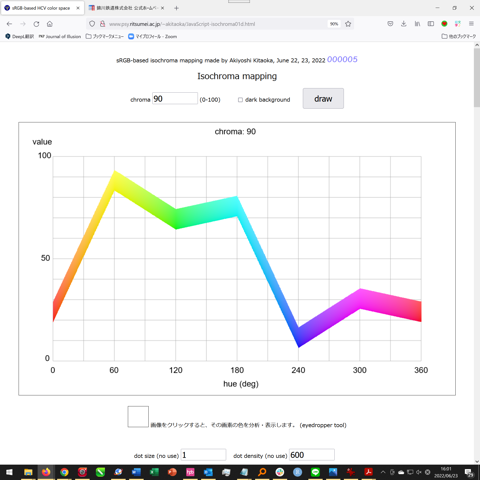Click the chroma: 90 chart title

(x=235, y=132)
